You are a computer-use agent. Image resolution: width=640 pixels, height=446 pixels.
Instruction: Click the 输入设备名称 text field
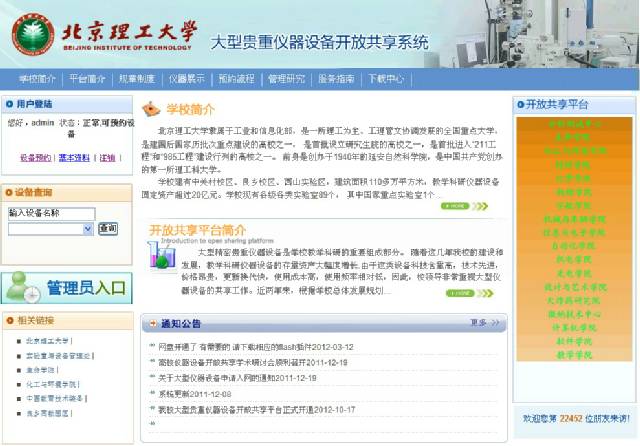coord(51,213)
